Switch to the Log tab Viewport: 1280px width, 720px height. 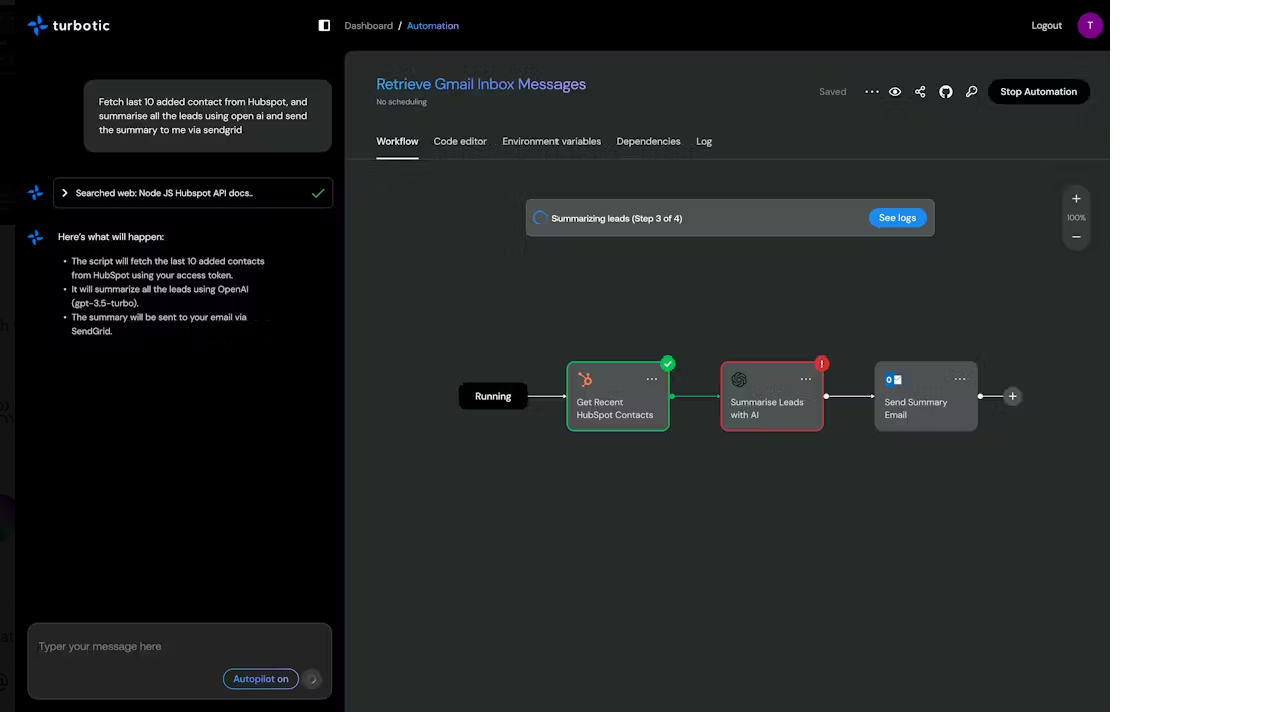tap(704, 141)
